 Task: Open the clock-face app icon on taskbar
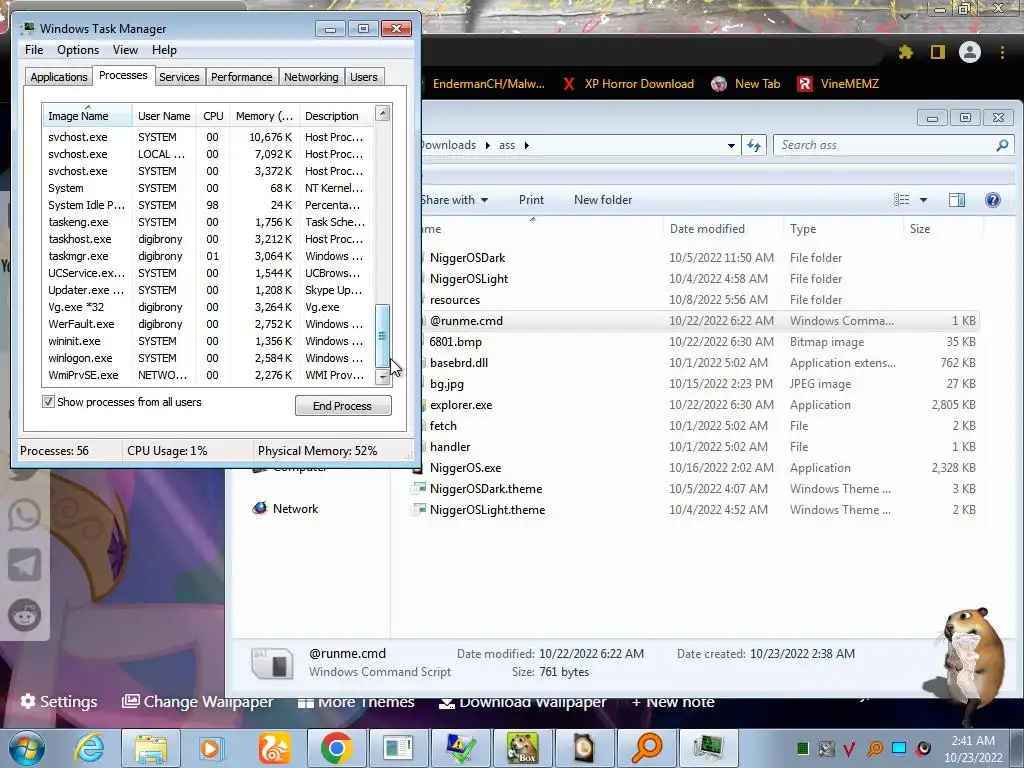(x=584, y=748)
